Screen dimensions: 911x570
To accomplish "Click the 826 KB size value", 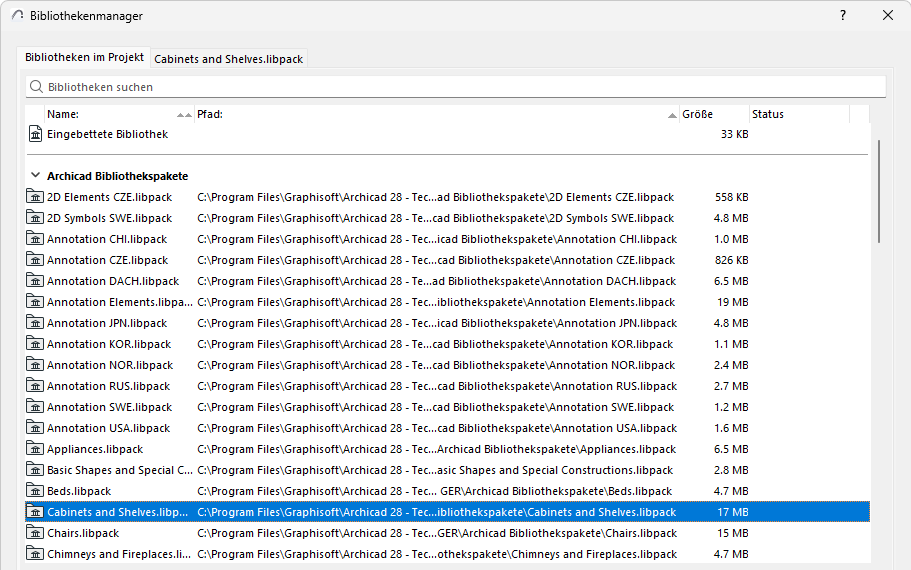I will click(x=731, y=260).
